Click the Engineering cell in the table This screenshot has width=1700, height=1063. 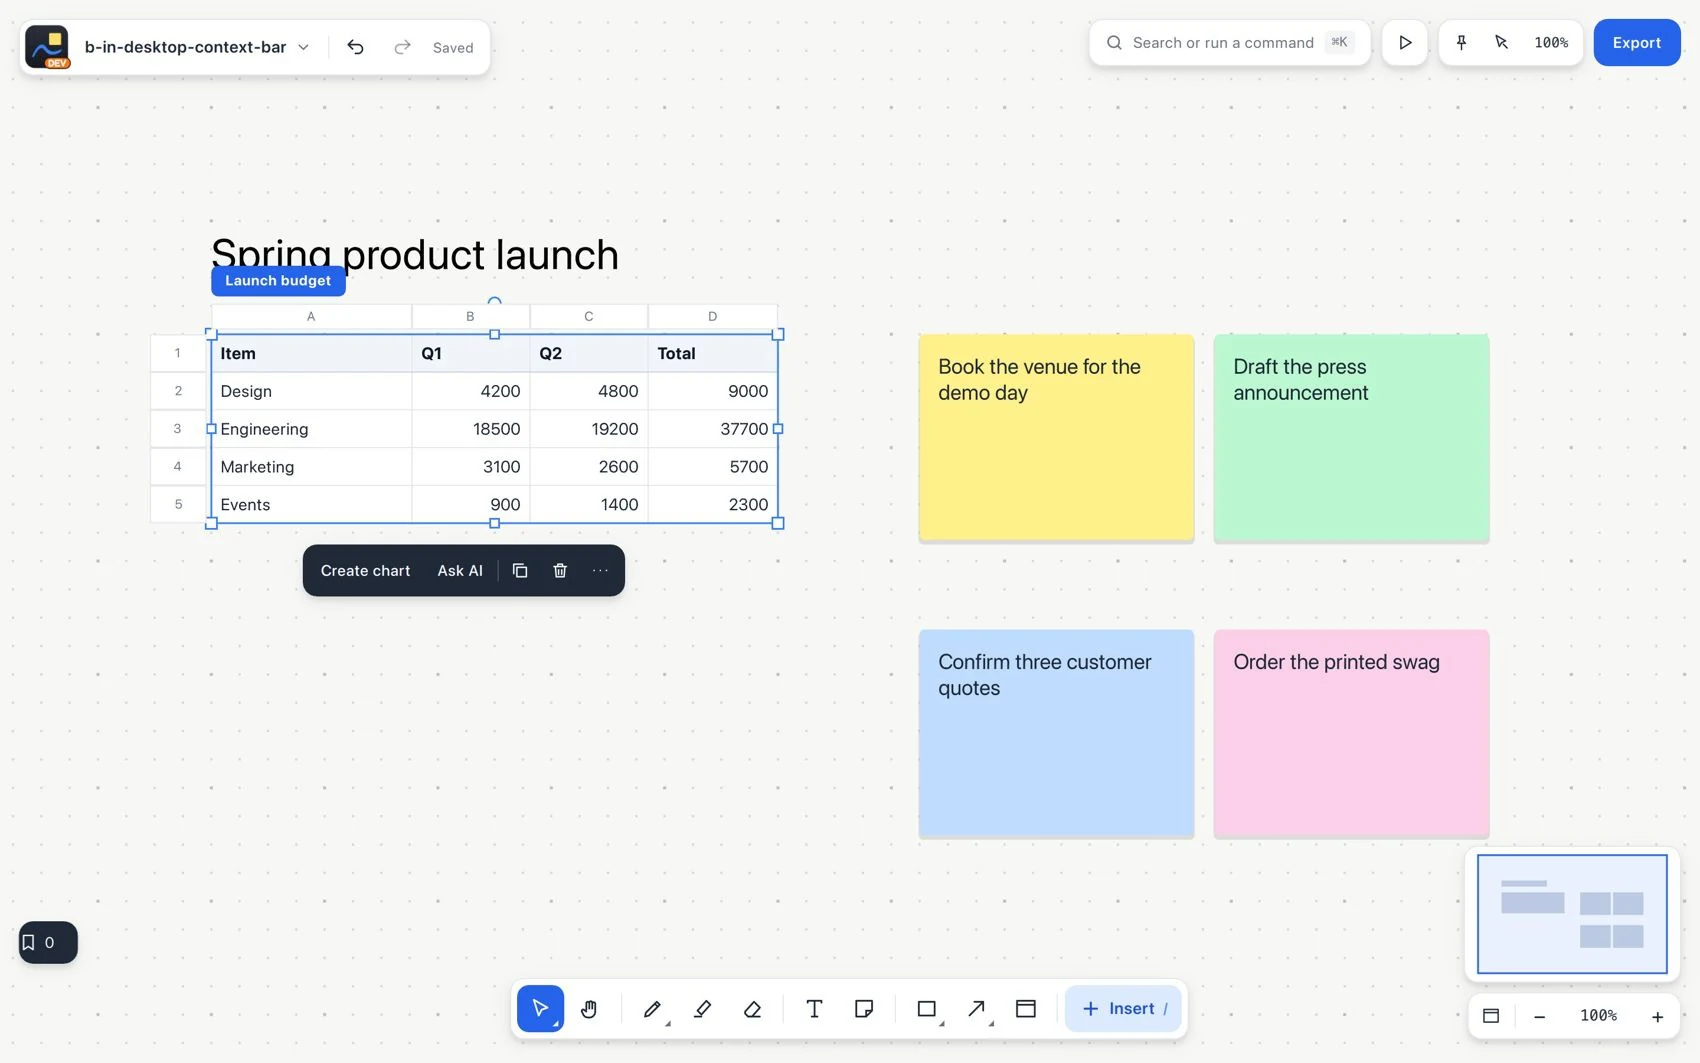click(311, 429)
